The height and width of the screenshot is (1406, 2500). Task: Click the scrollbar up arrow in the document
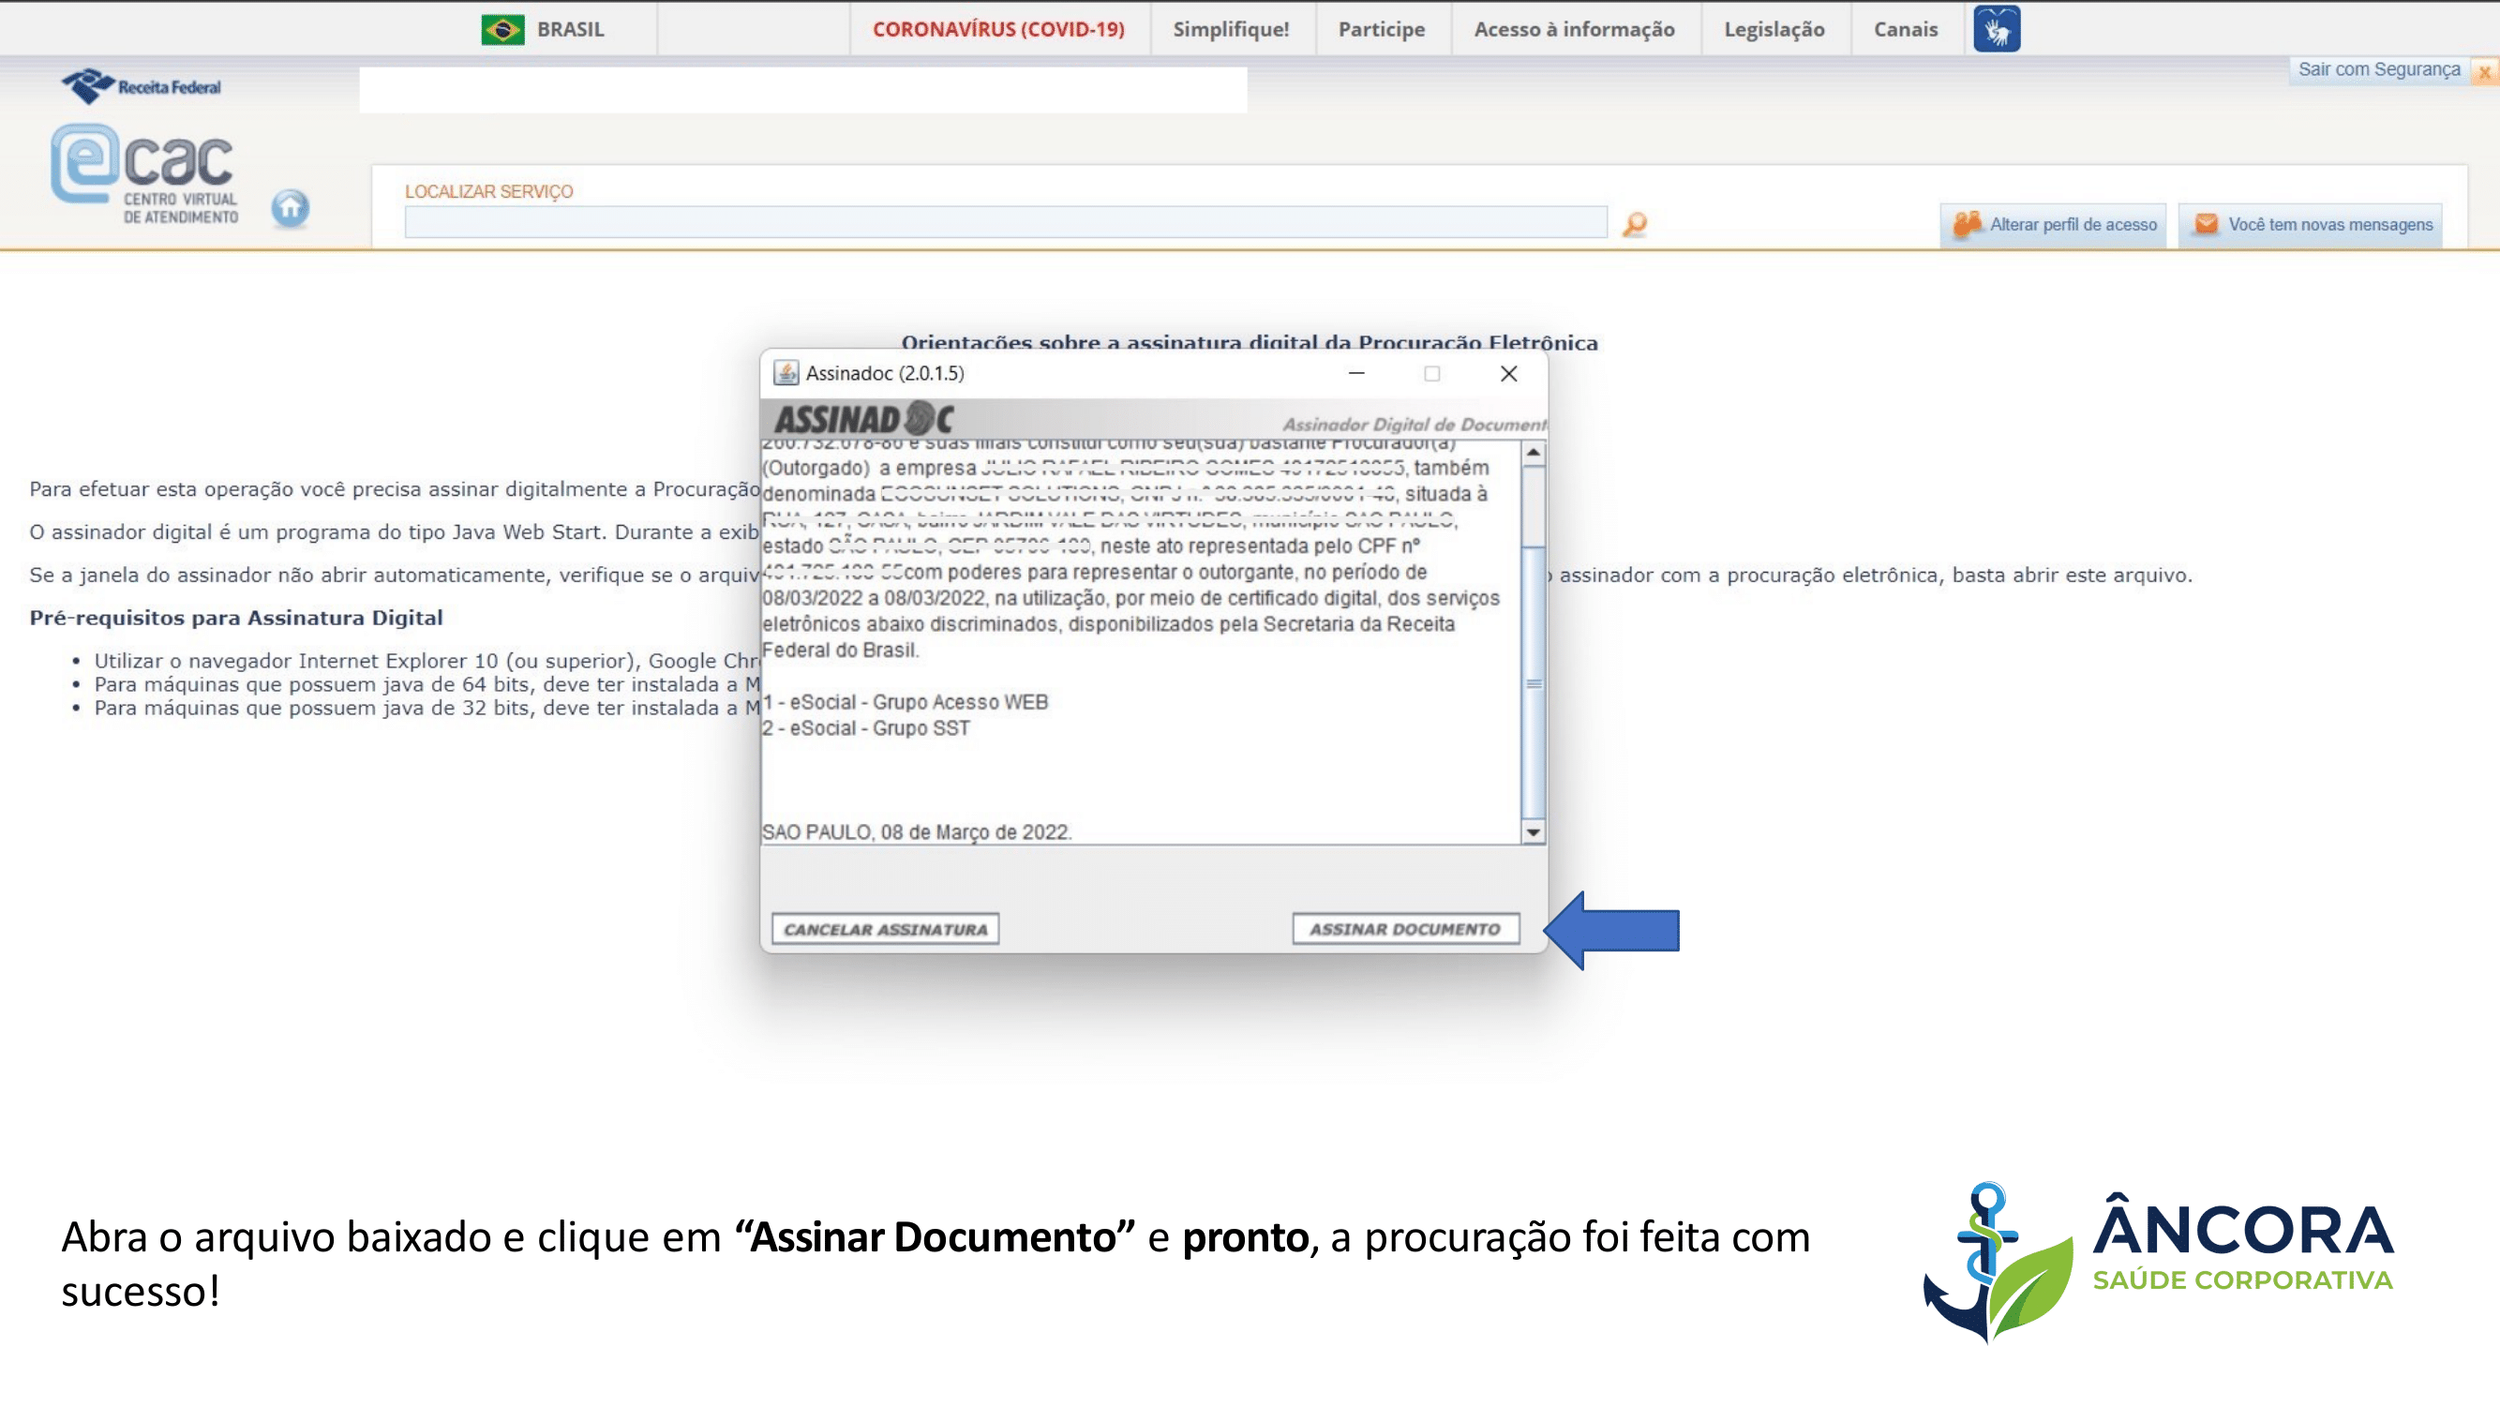(x=1533, y=453)
